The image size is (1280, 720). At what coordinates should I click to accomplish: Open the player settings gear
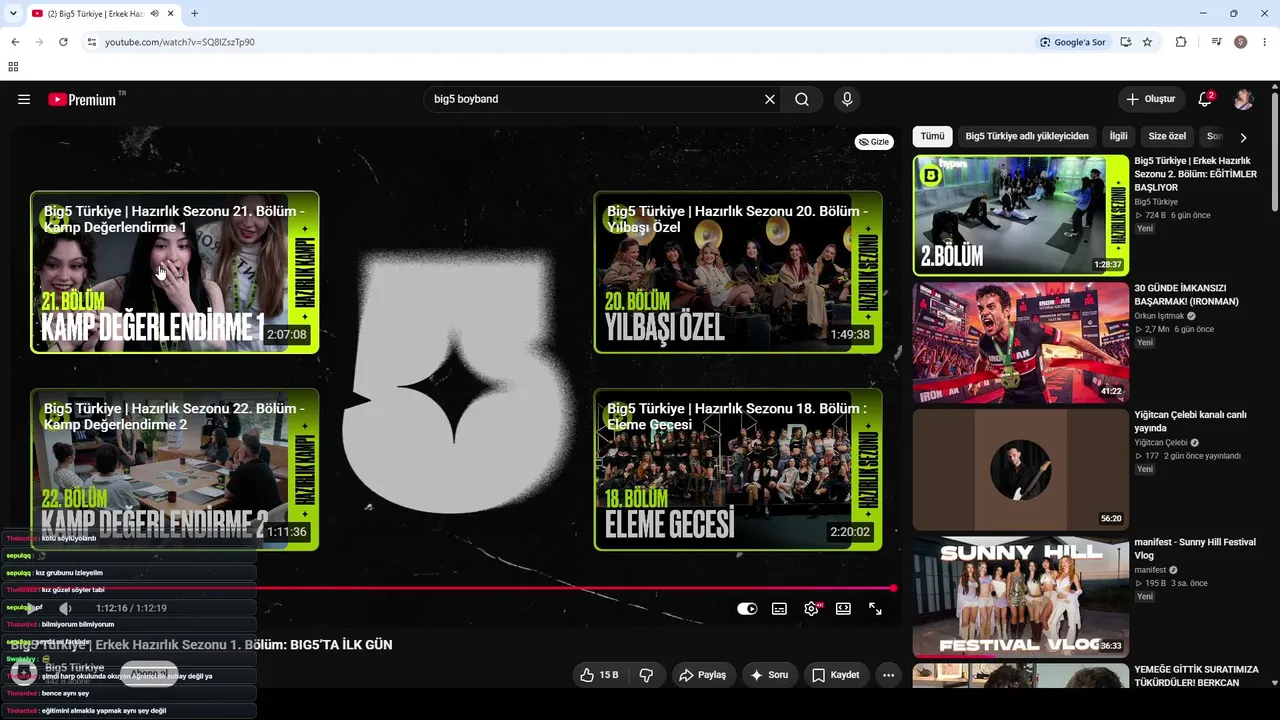811,608
